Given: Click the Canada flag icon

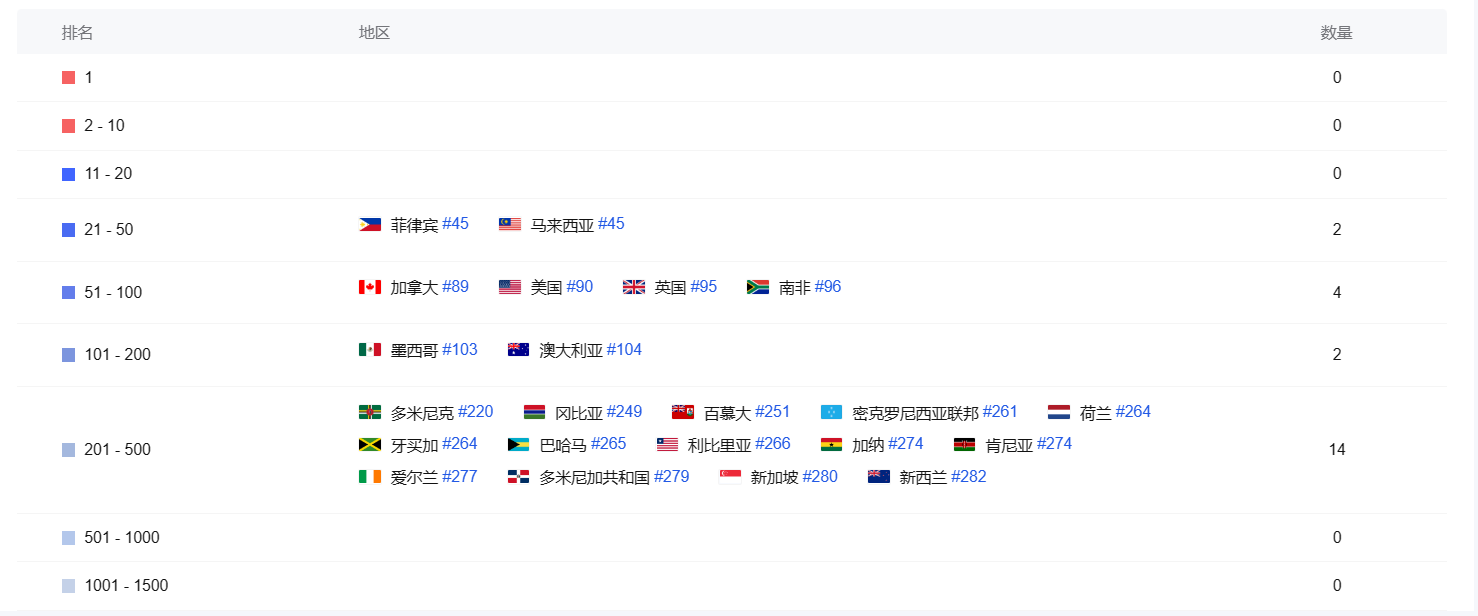Looking at the screenshot, I should tap(370, 288).
